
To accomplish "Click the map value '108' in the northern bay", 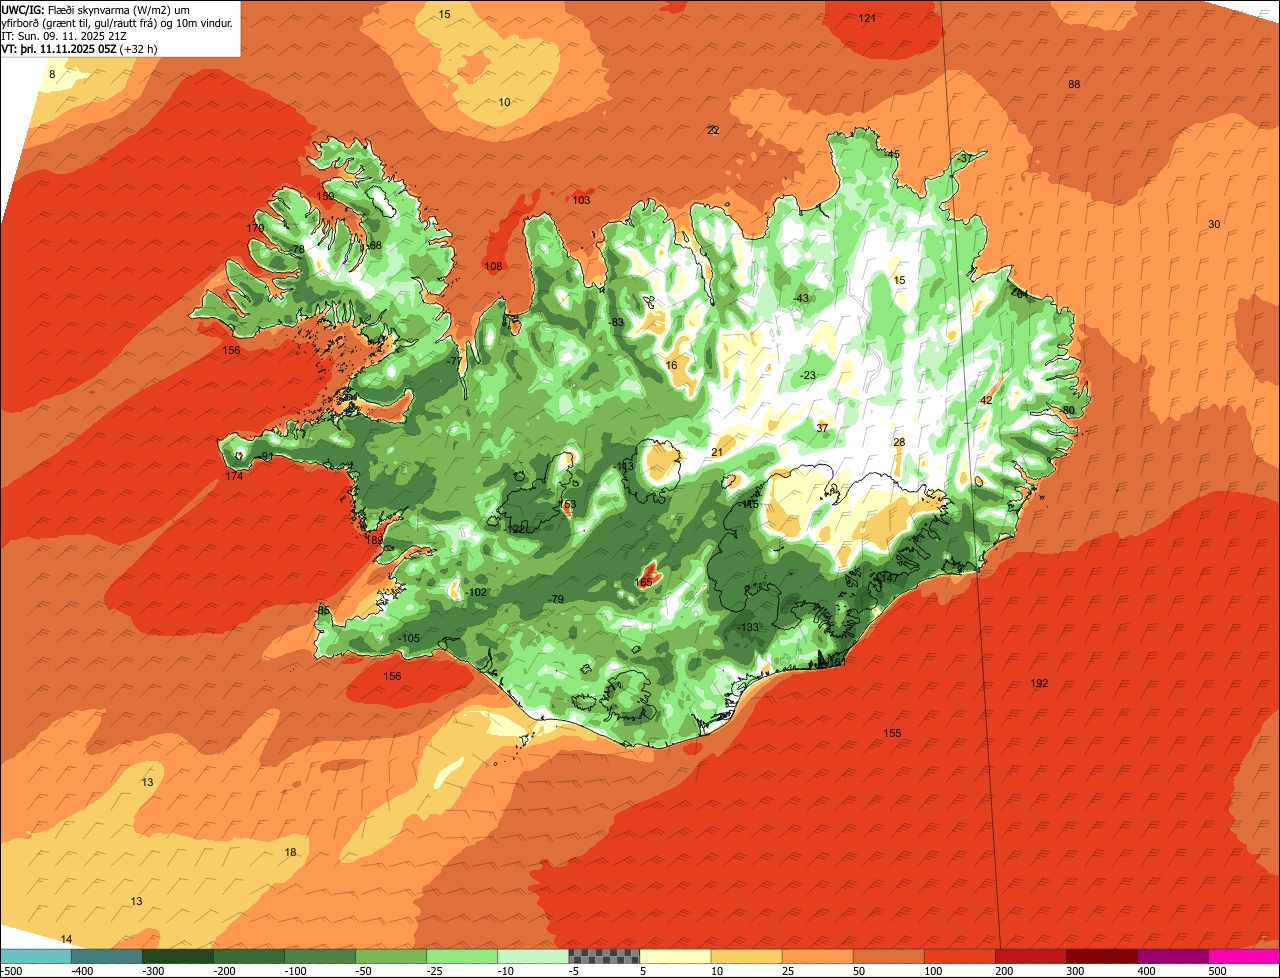I will pos(493,266).
